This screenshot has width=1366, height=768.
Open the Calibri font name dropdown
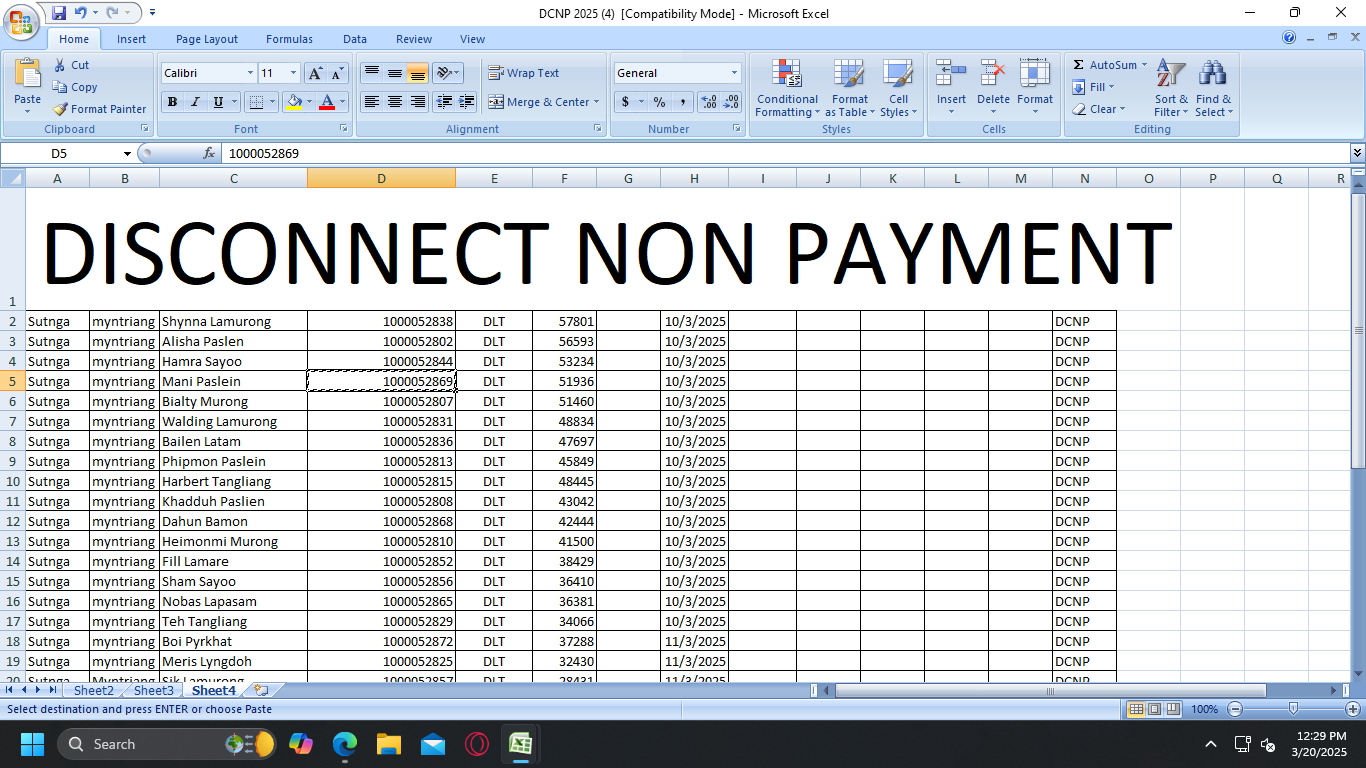(250, 73)
